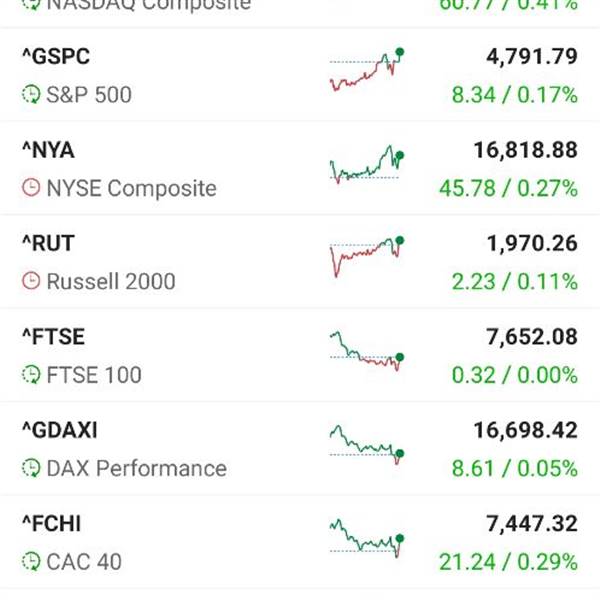Viewport: 600px width, 600px height.
Task: Click the Russell 2000 price 1,970.26
Action: click(x=532, y=243)
